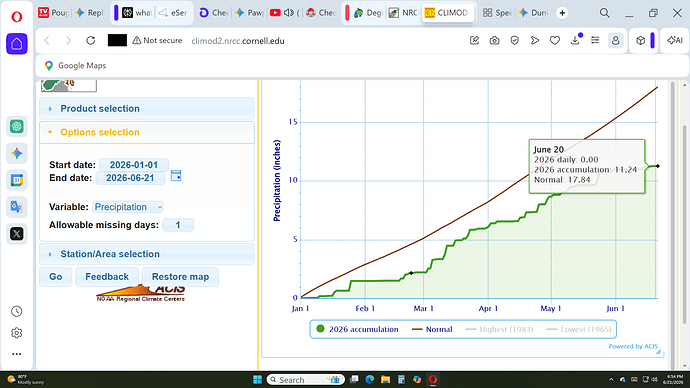
Task: Click the Start date field
Action: pyautogui.click(x=134, y=165)
